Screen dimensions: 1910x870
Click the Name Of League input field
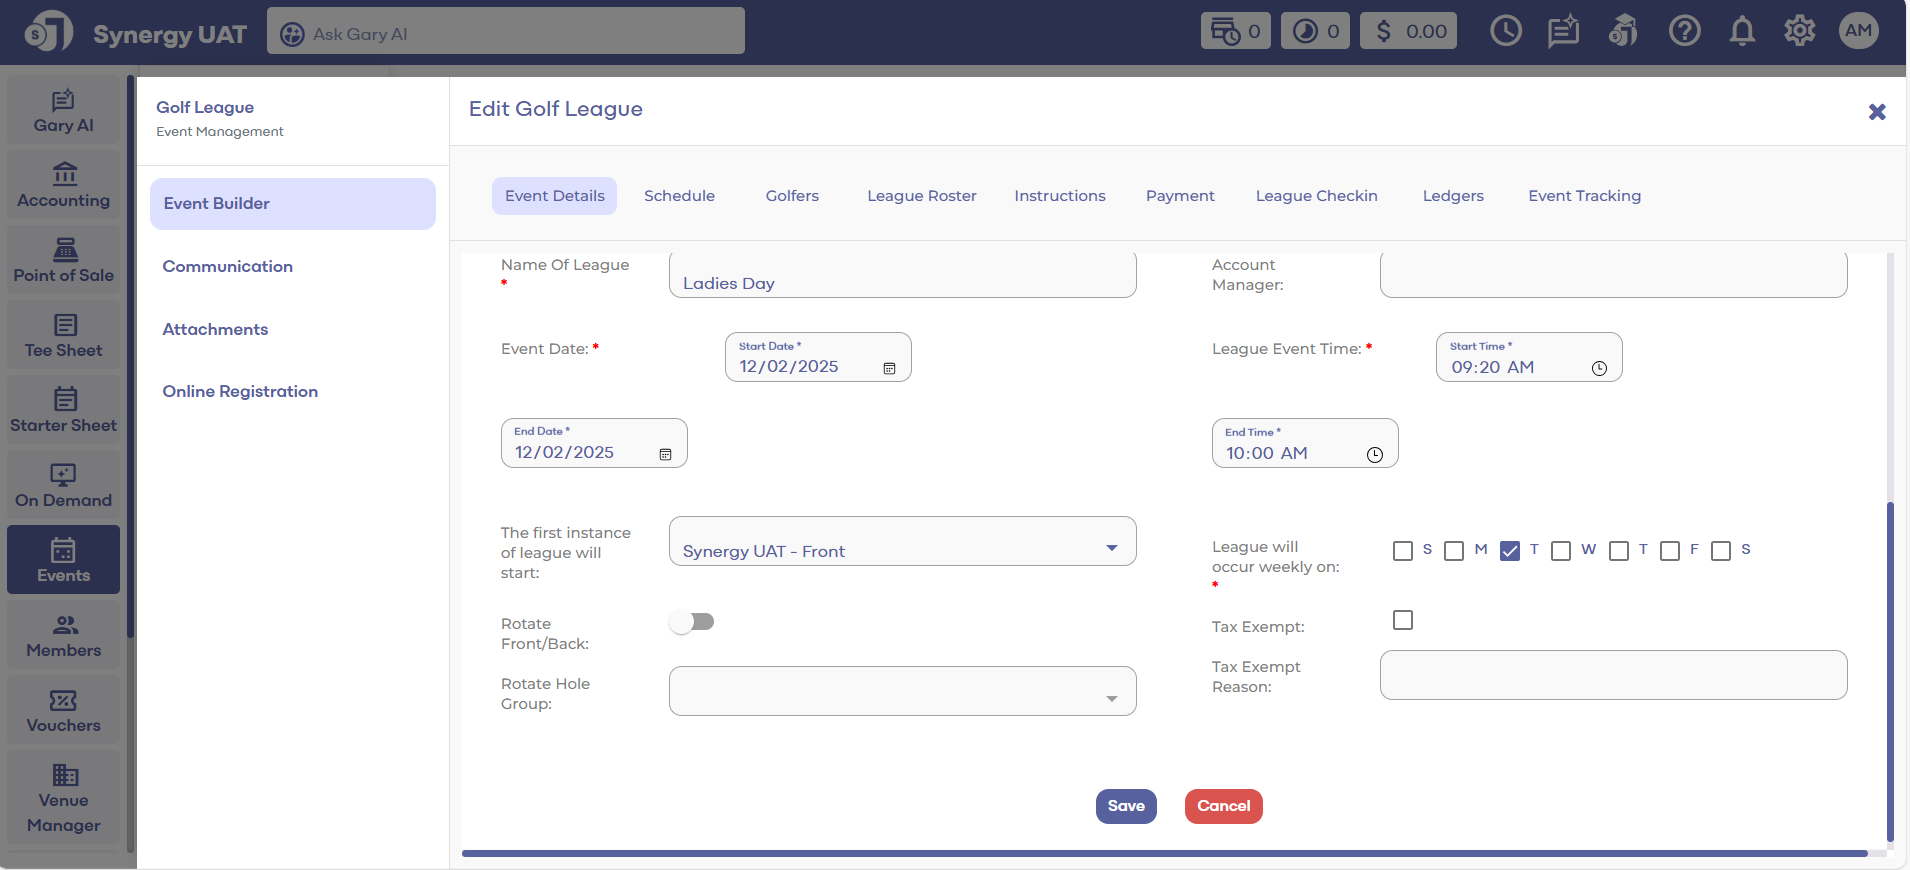click(x=902, y=277)
